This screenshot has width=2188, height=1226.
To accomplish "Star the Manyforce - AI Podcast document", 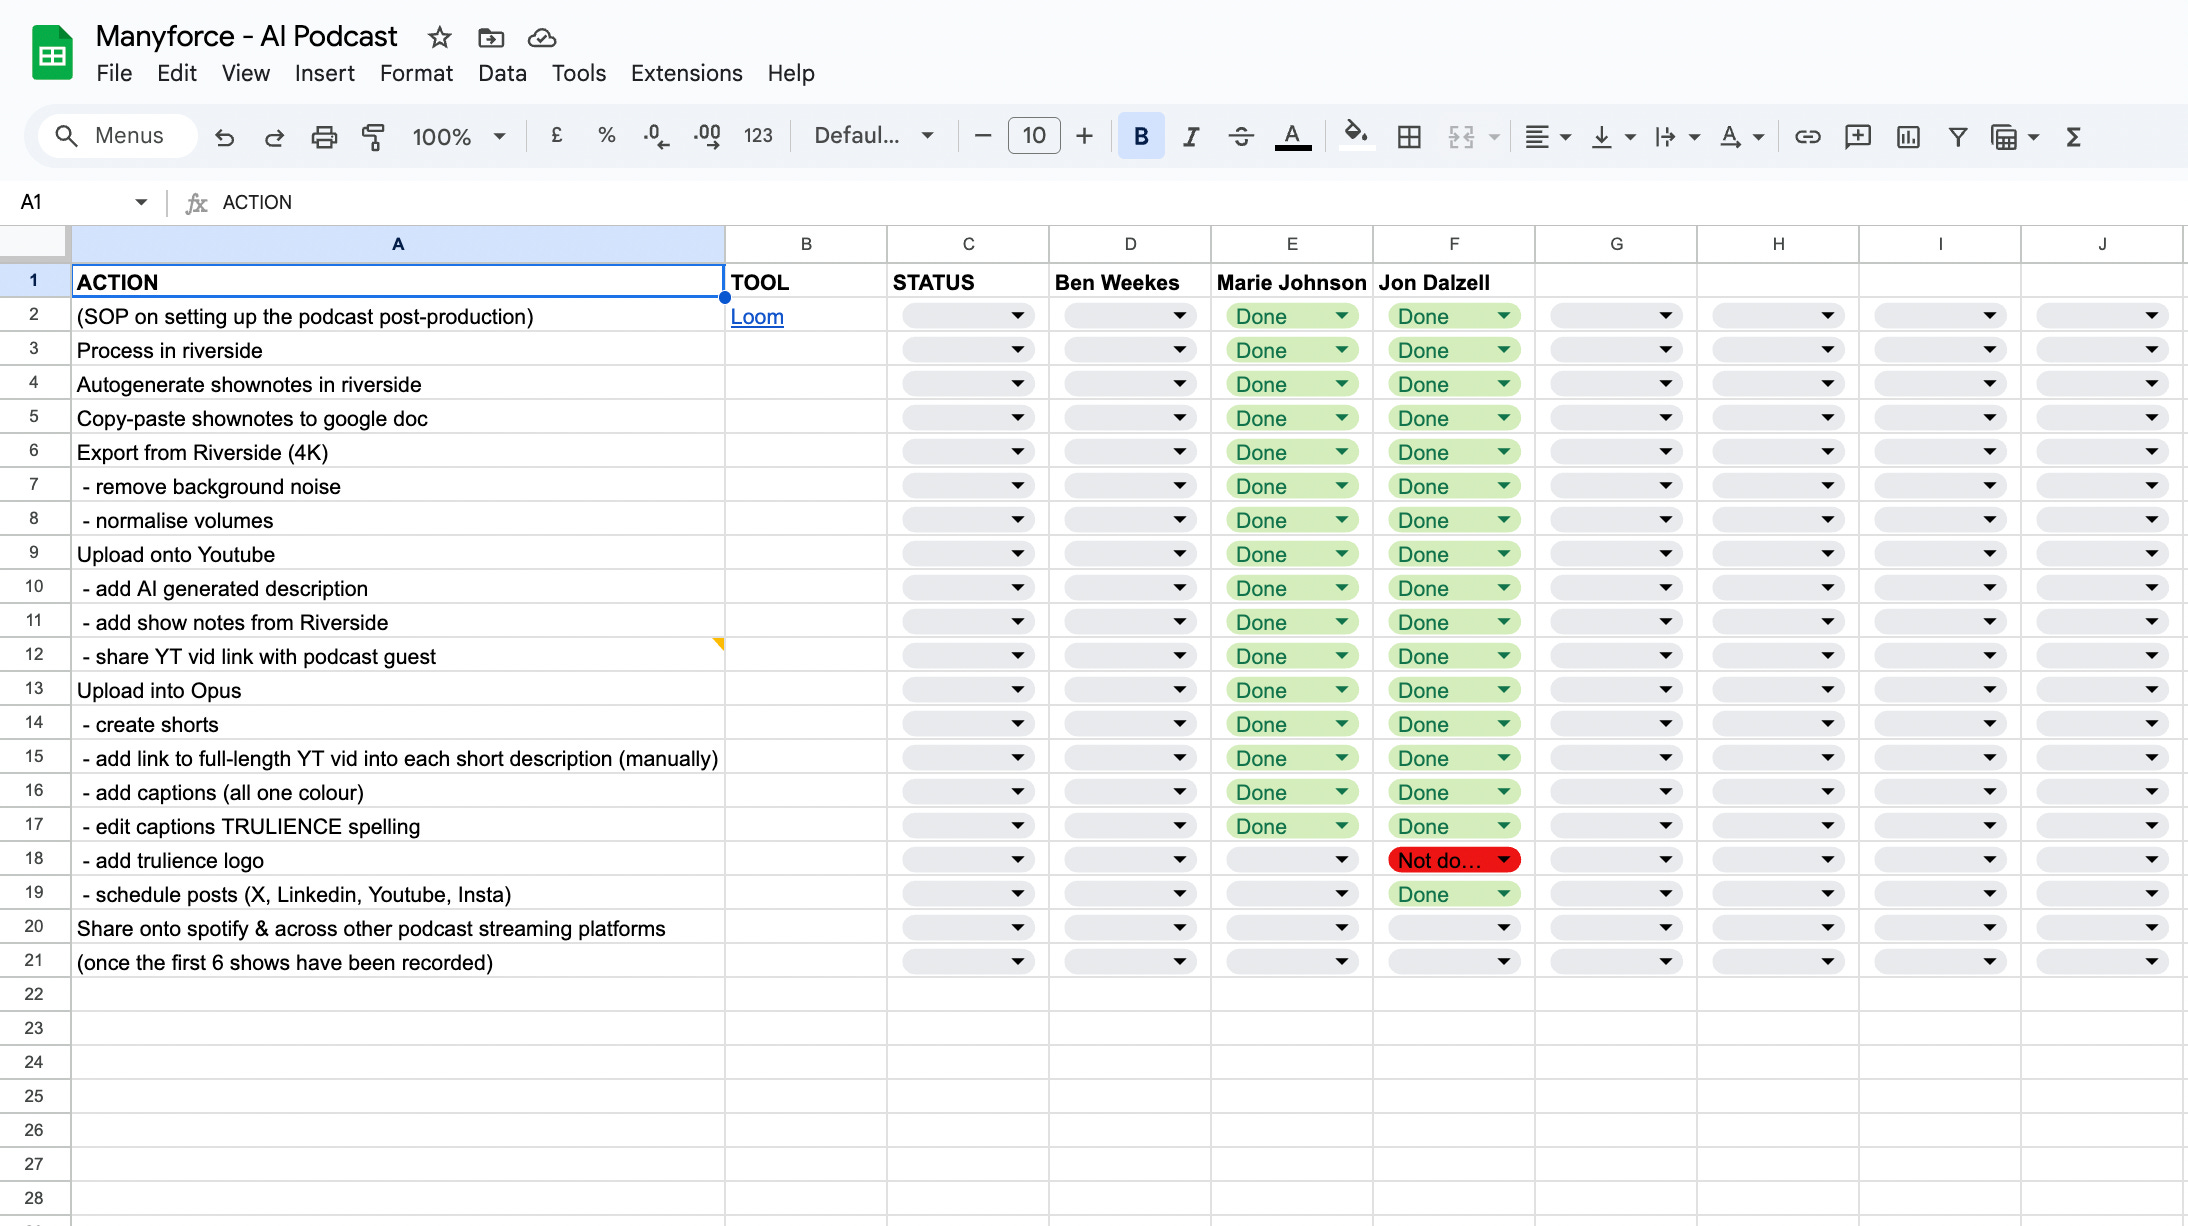I will pyautogui.click(x=439, y=38).
